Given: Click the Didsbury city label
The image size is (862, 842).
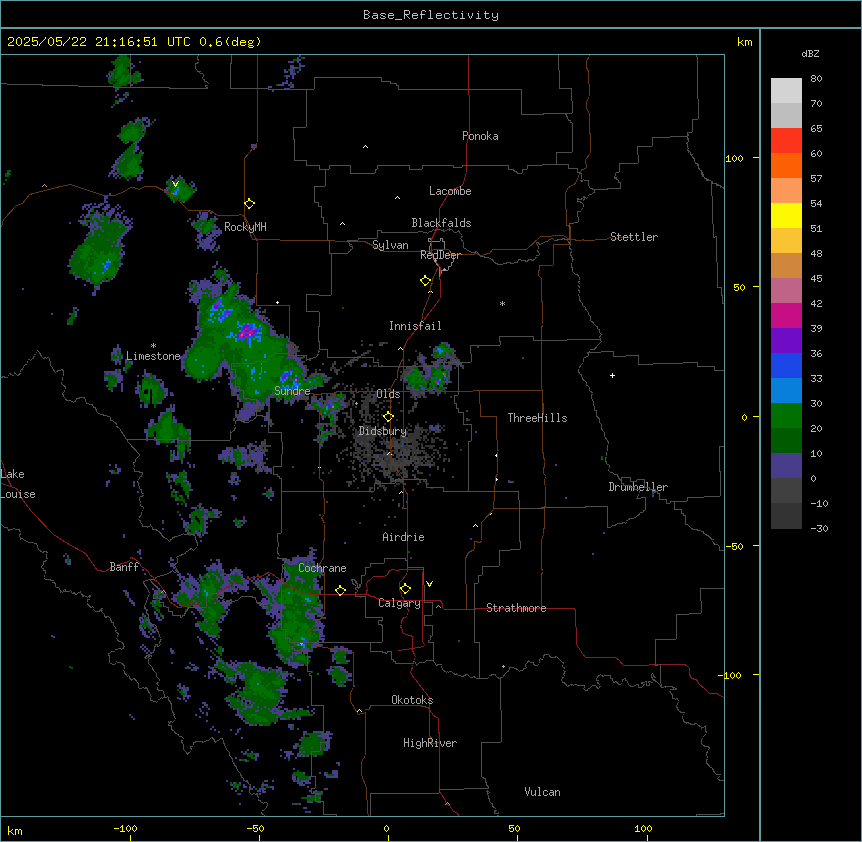Looking at the screenshot, I should tap(383, 431).
